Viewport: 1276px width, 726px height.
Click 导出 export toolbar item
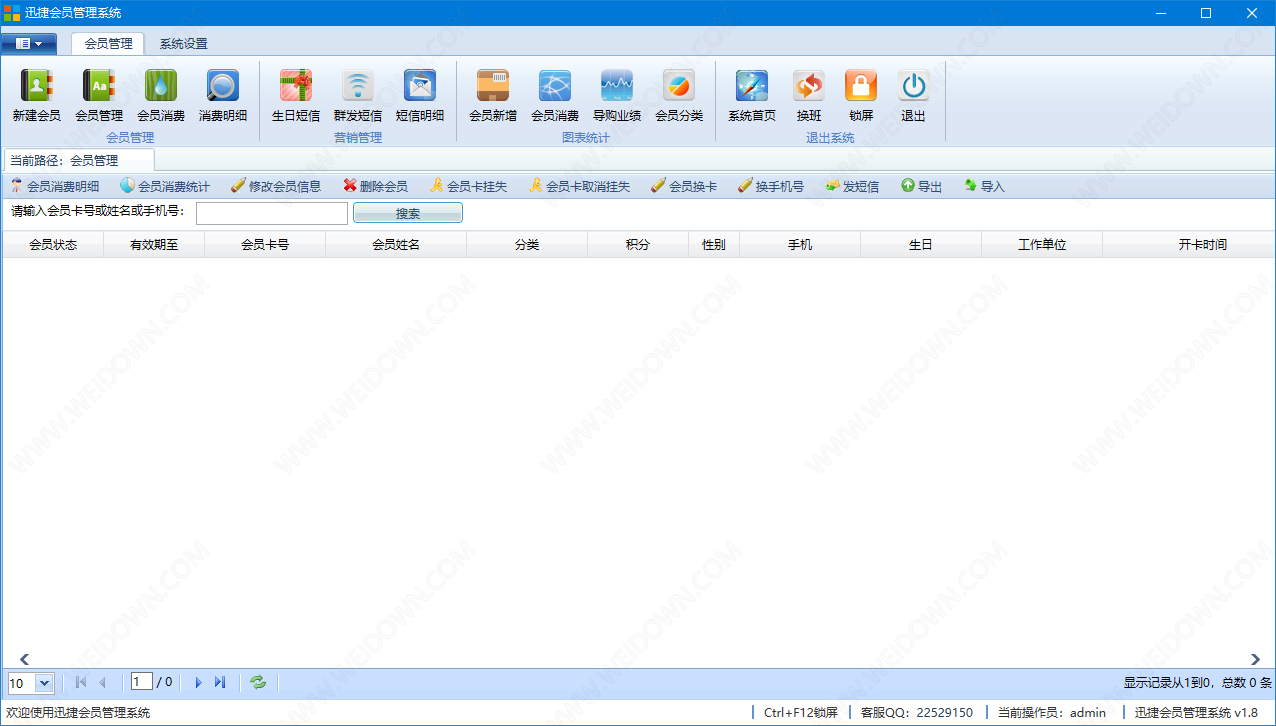pos(922,186)
